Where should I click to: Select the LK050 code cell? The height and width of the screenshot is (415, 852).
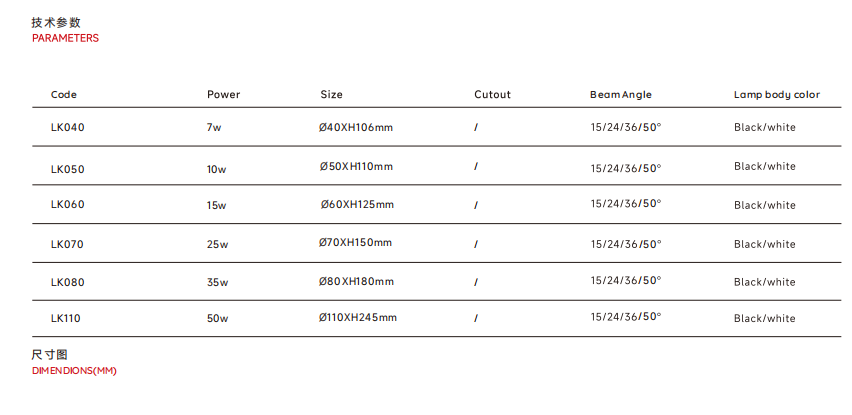[x=68, y=169]
